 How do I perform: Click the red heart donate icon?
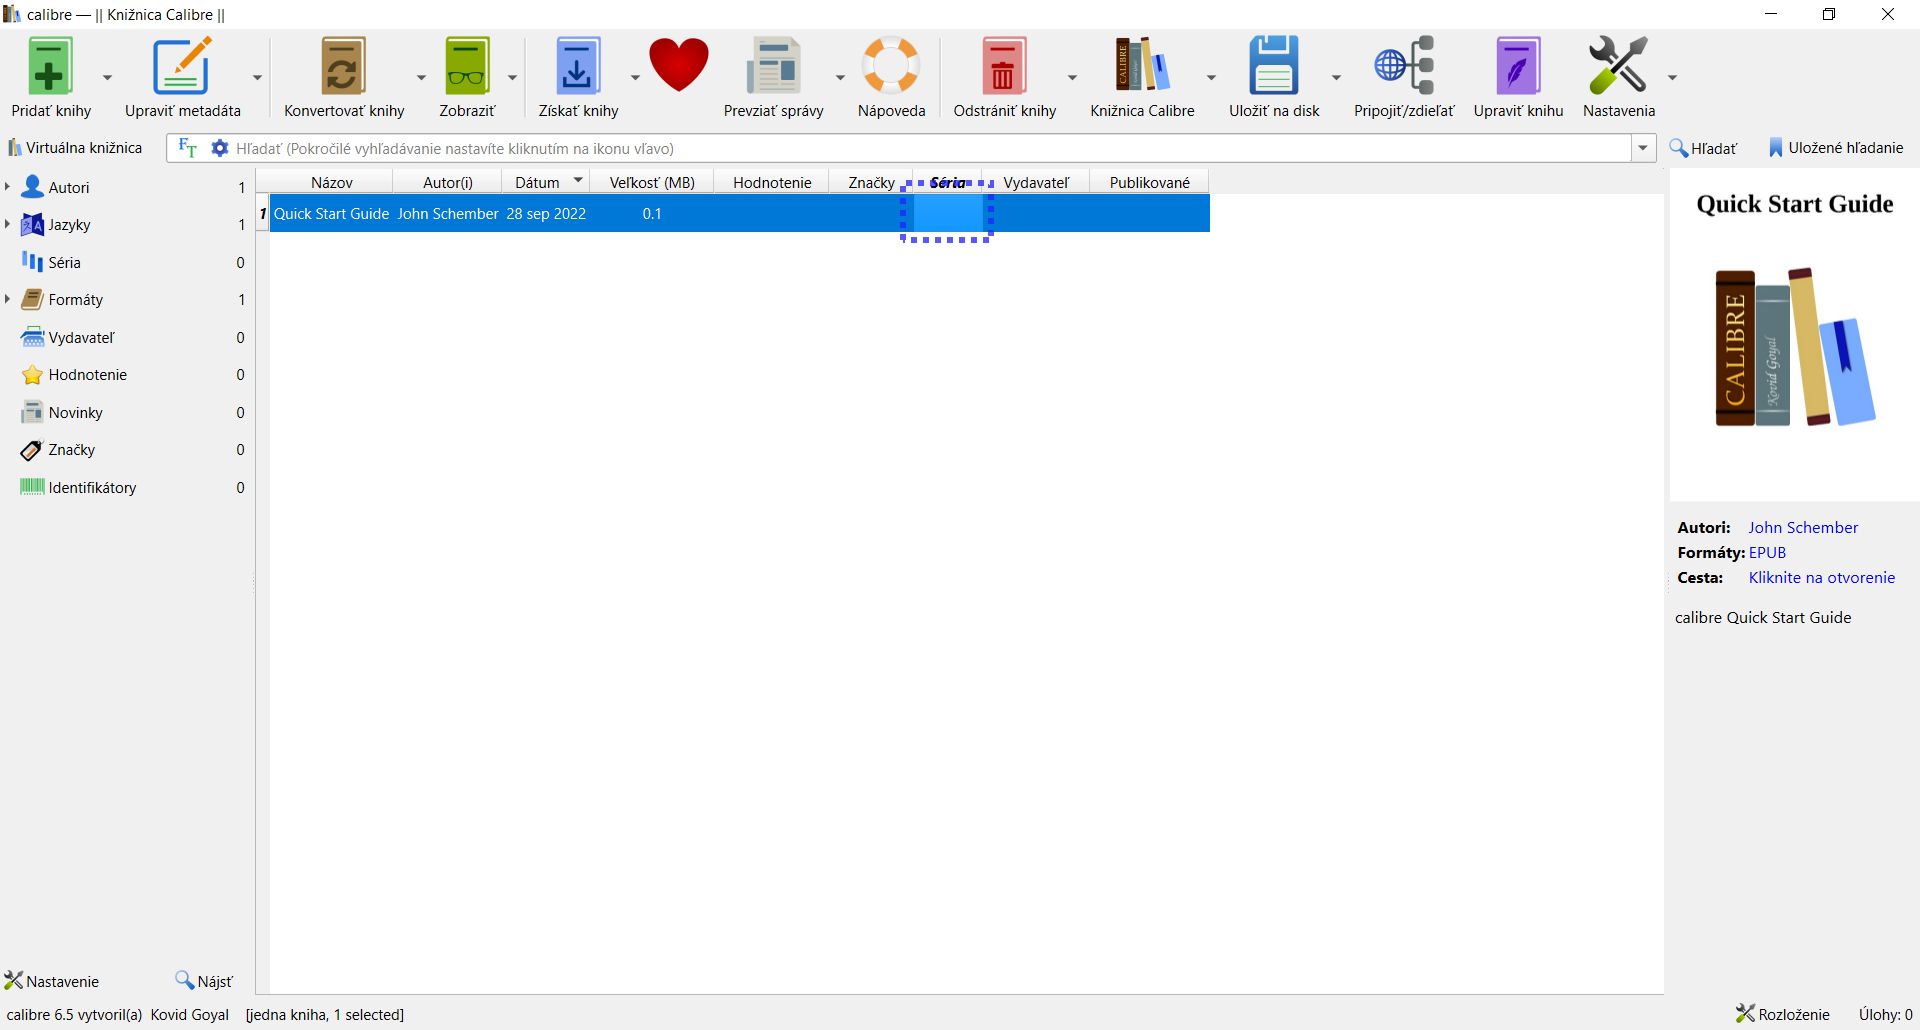coord(679,65)
